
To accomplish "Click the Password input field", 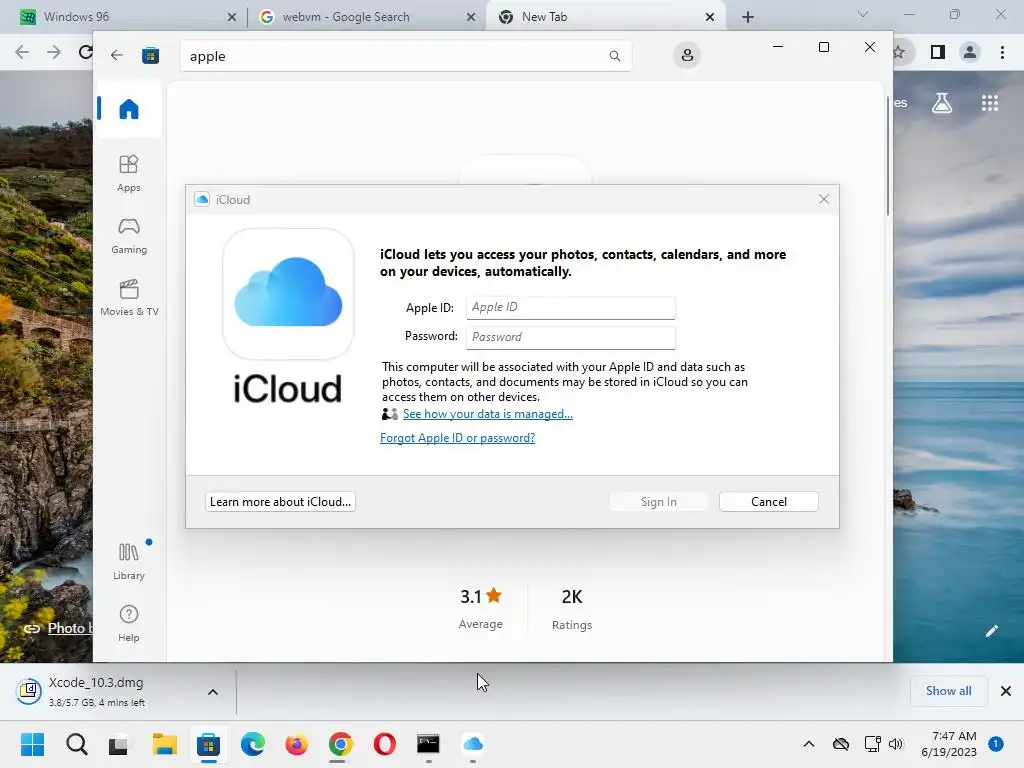I will [571, 337].
